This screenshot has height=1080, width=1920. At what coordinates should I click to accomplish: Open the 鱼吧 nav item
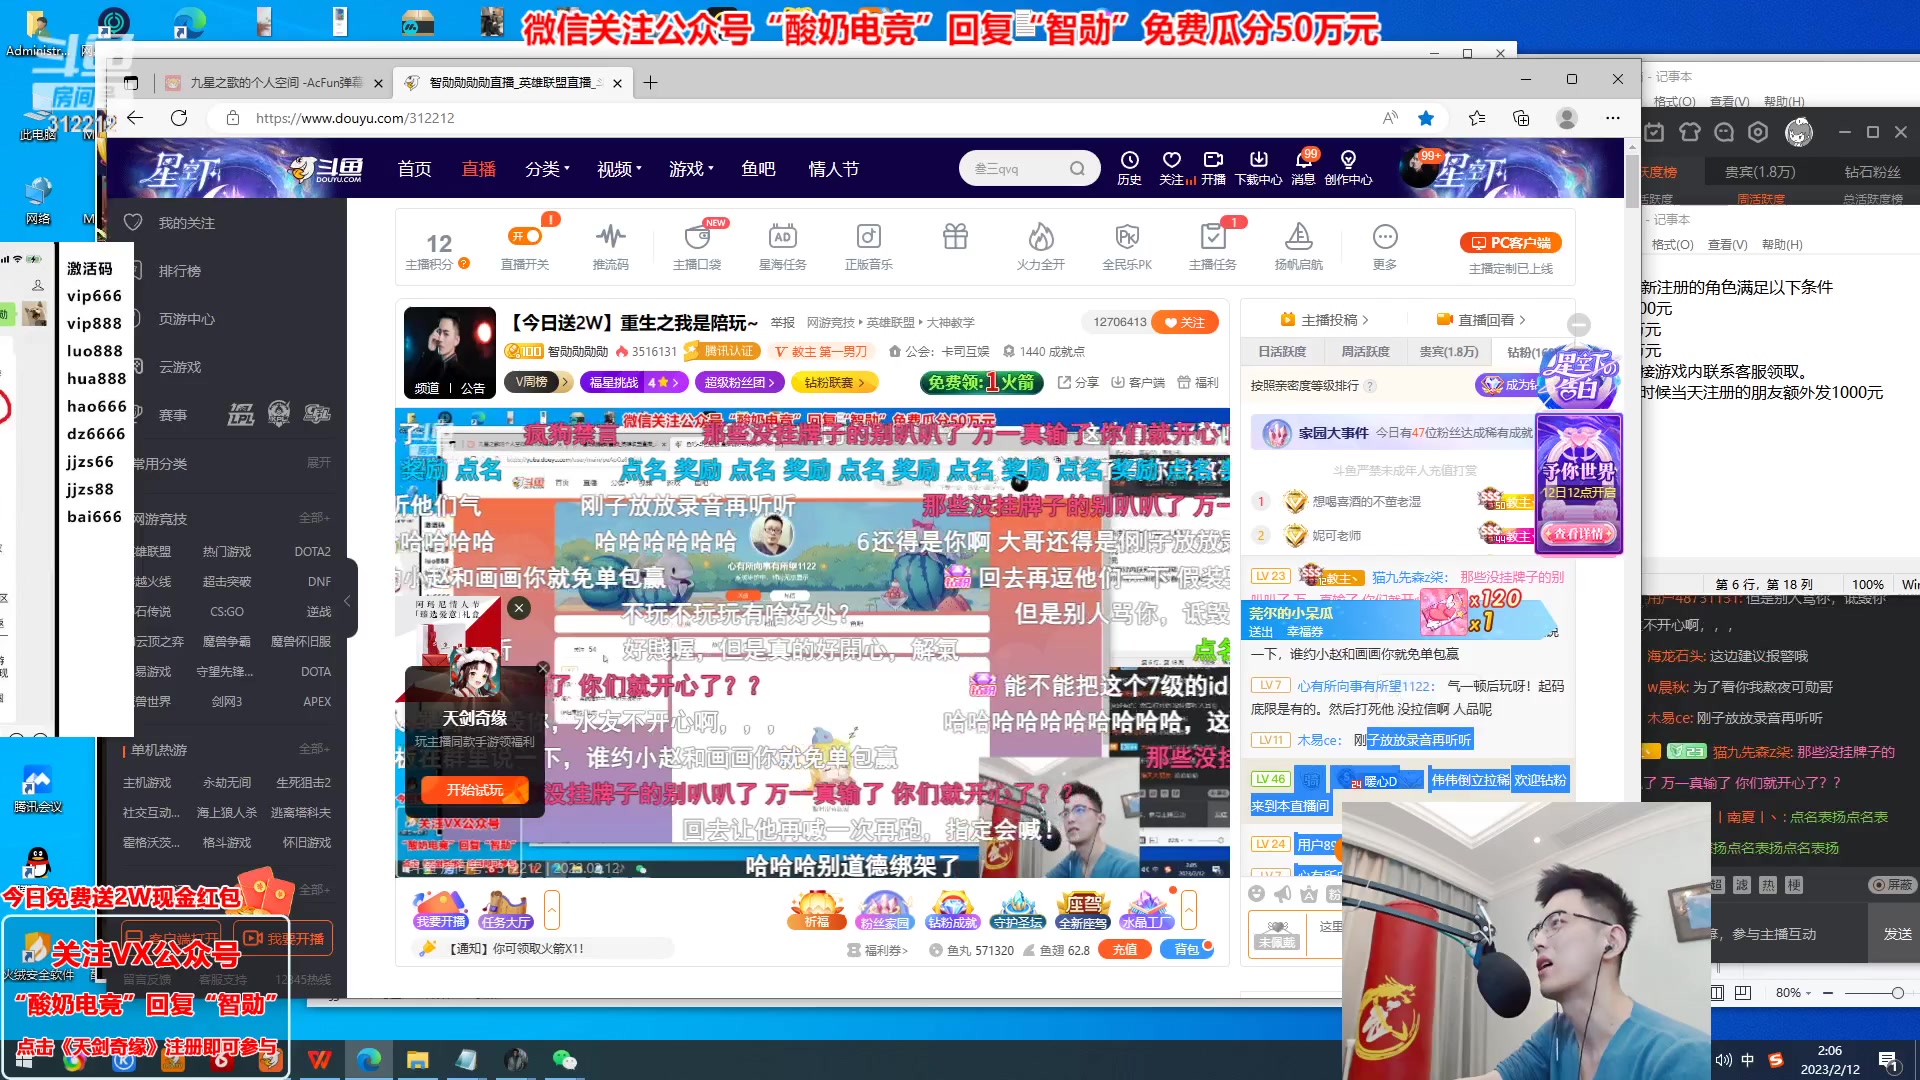758,169
